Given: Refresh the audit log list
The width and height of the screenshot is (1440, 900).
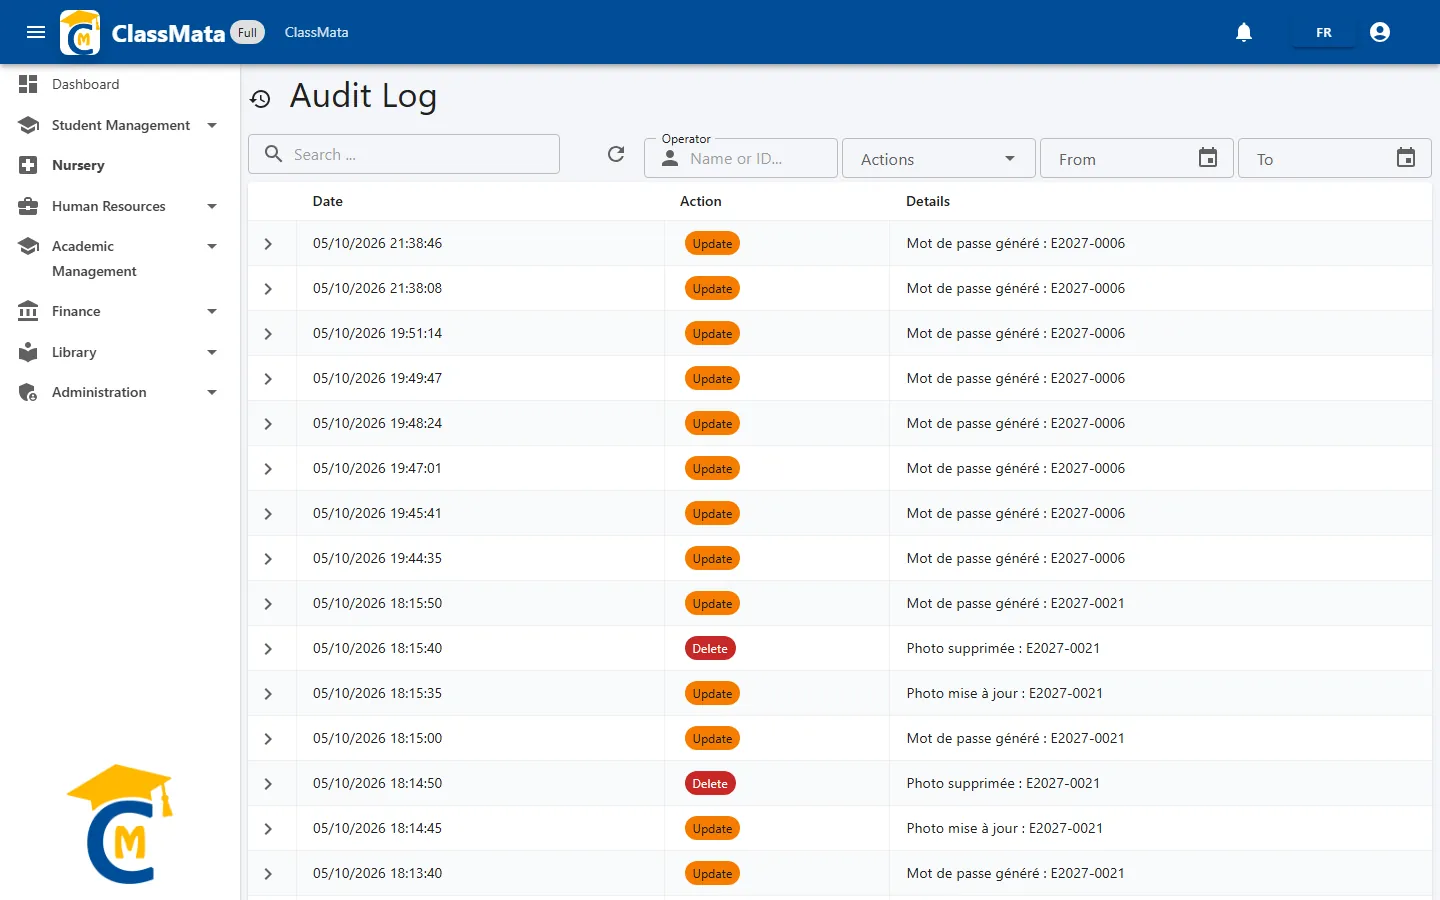Looking at the screenshot, I should (x=616, y=154).
